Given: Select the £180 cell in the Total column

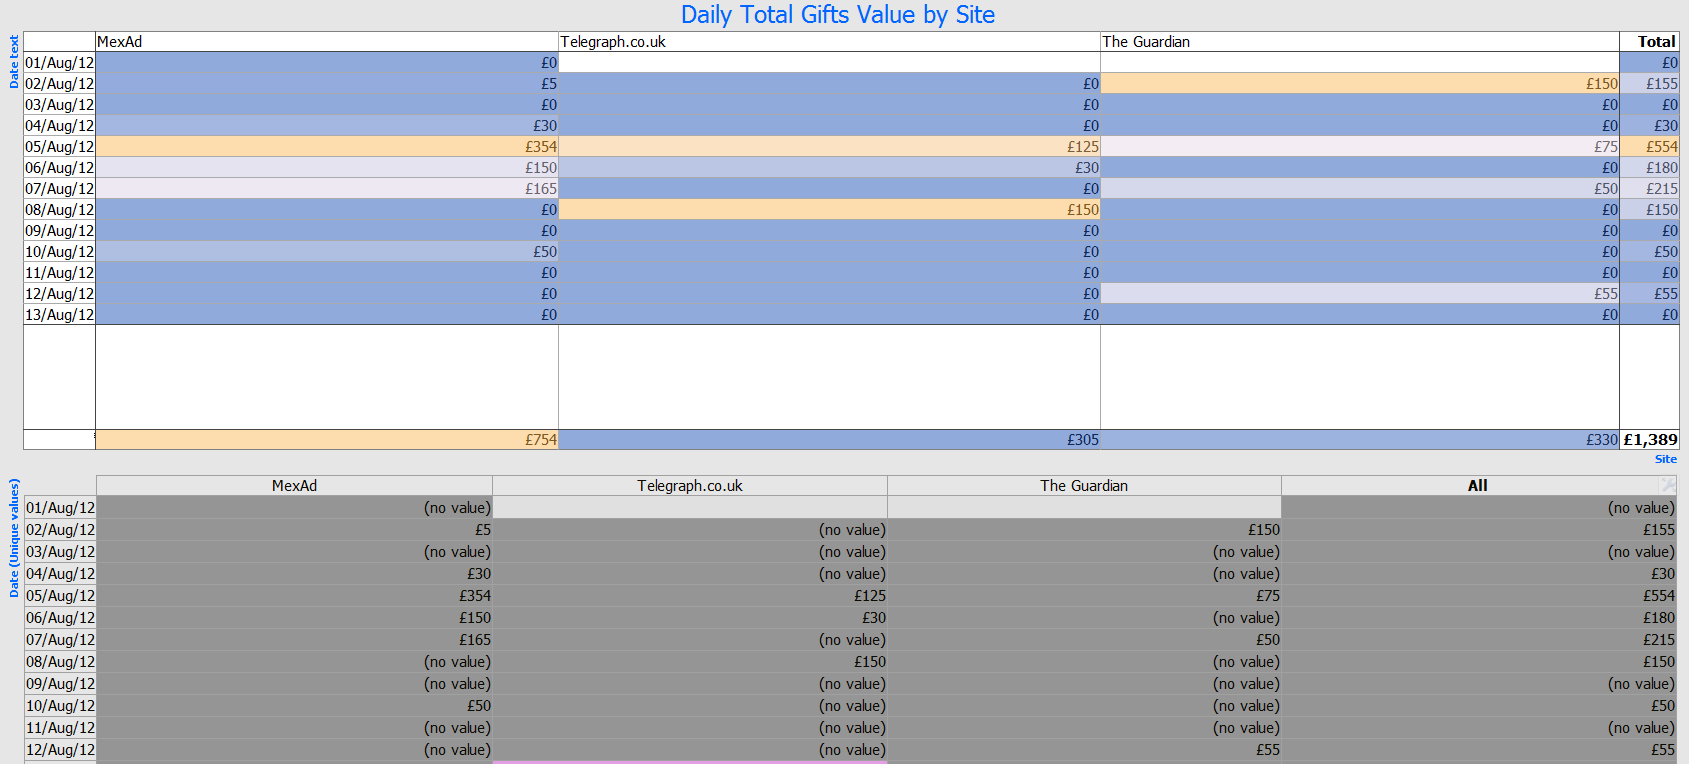Looking at the screenshot, I should (x=1649, y=168).
